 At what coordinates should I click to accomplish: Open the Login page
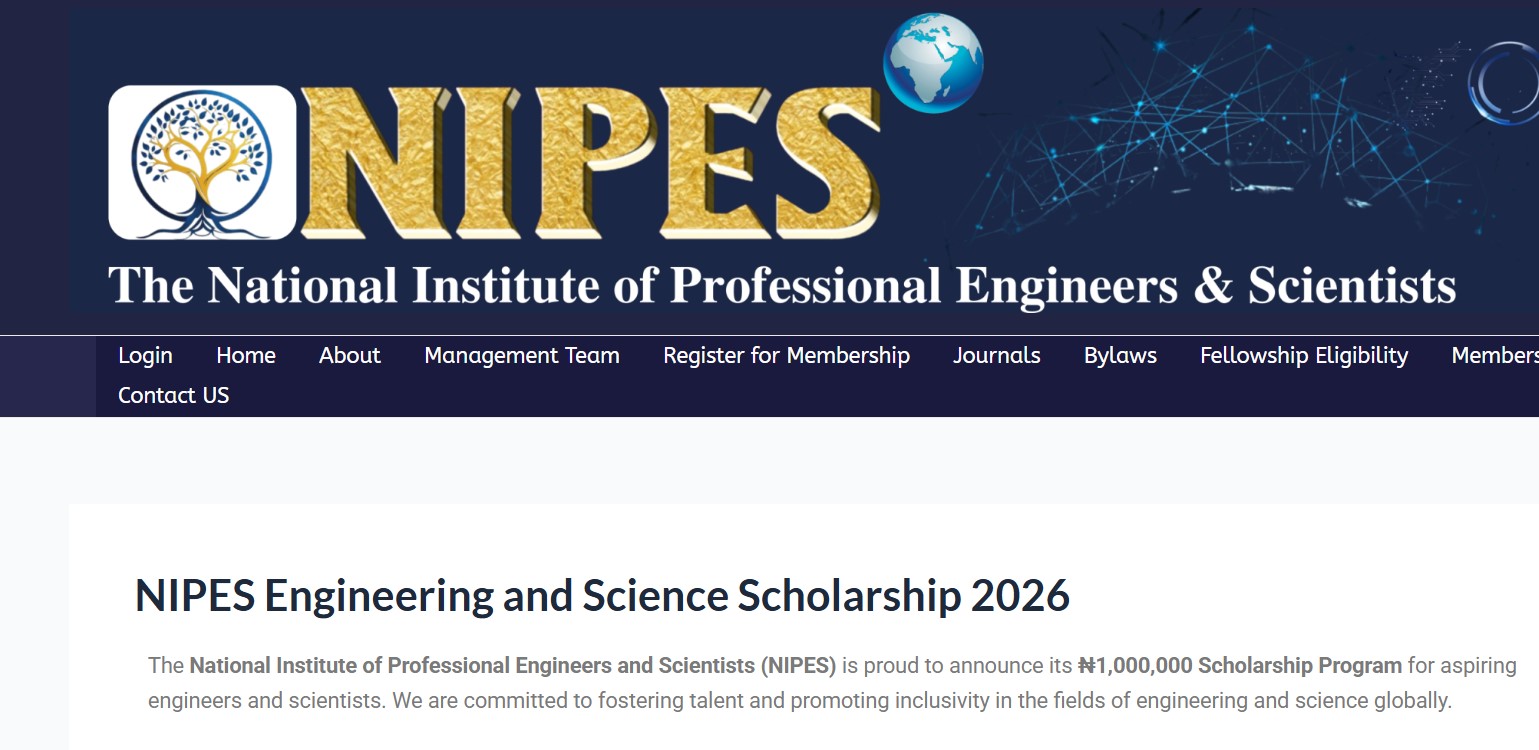[144, 355]
